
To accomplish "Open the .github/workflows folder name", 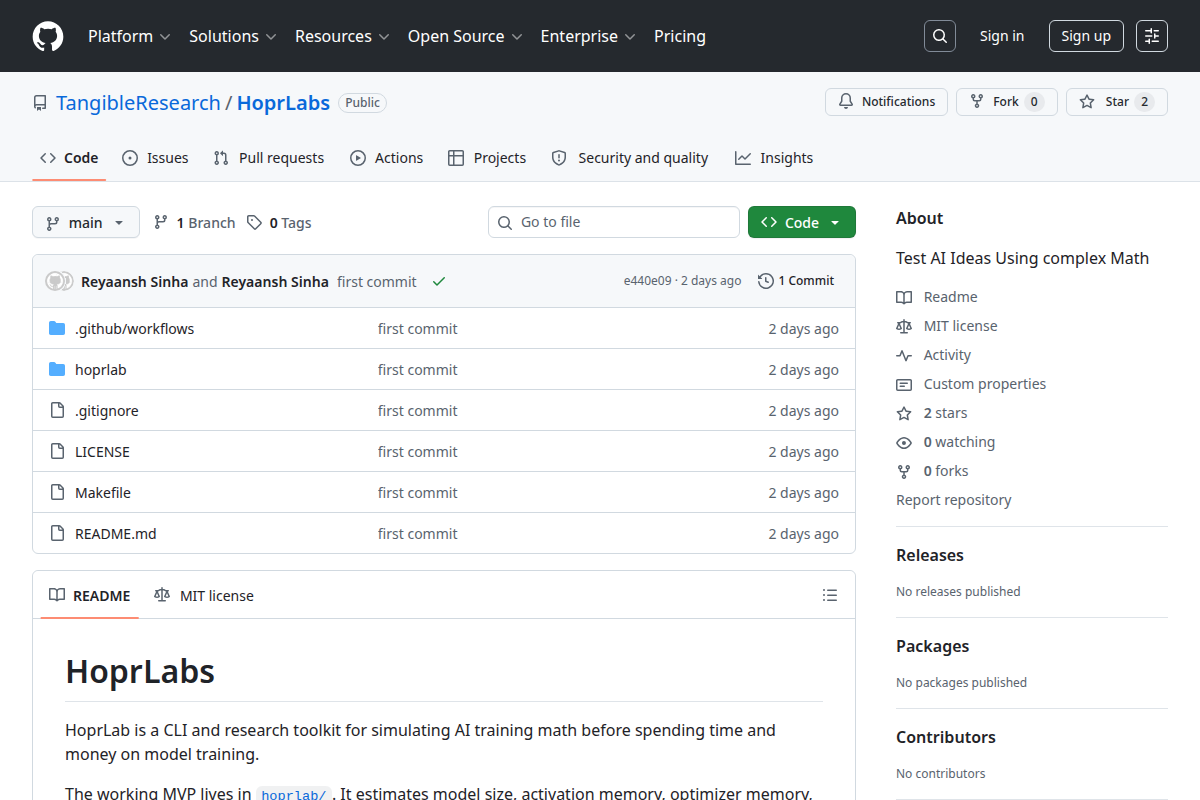I will coord(135,329).
